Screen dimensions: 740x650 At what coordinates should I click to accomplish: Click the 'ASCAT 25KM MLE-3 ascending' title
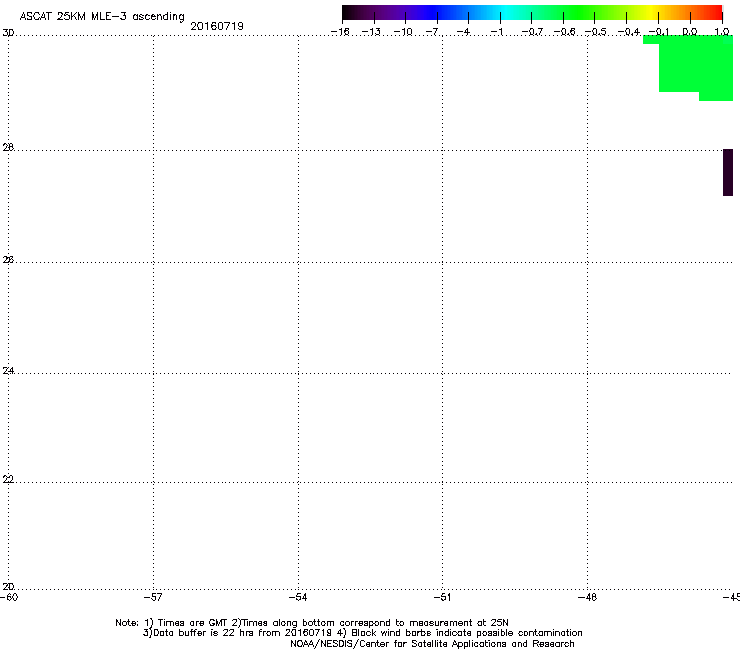click(102, 17)
